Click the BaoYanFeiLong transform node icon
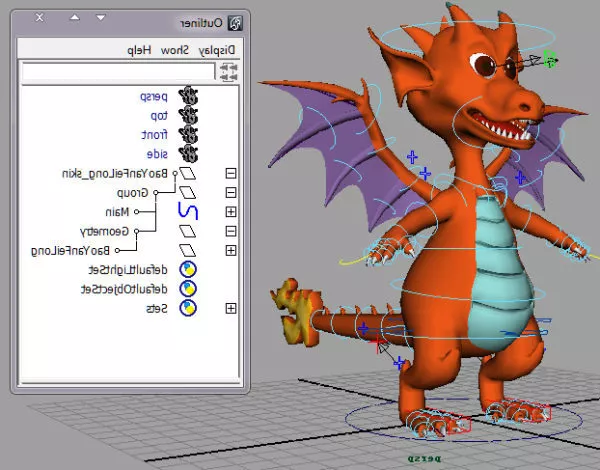Image resolution: width=600 pixels, height=470 pixels. click(188, 250)
